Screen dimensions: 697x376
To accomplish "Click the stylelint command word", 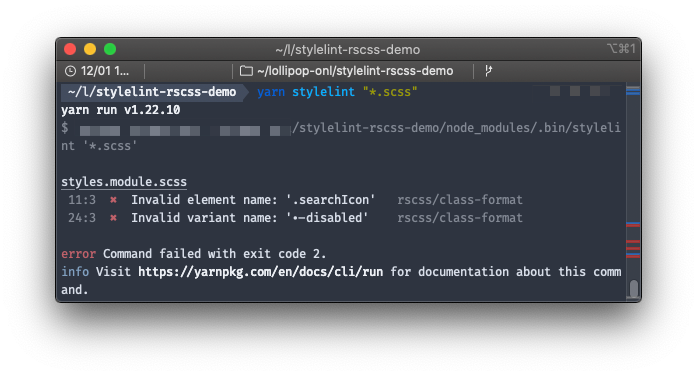I will point(323,92).
